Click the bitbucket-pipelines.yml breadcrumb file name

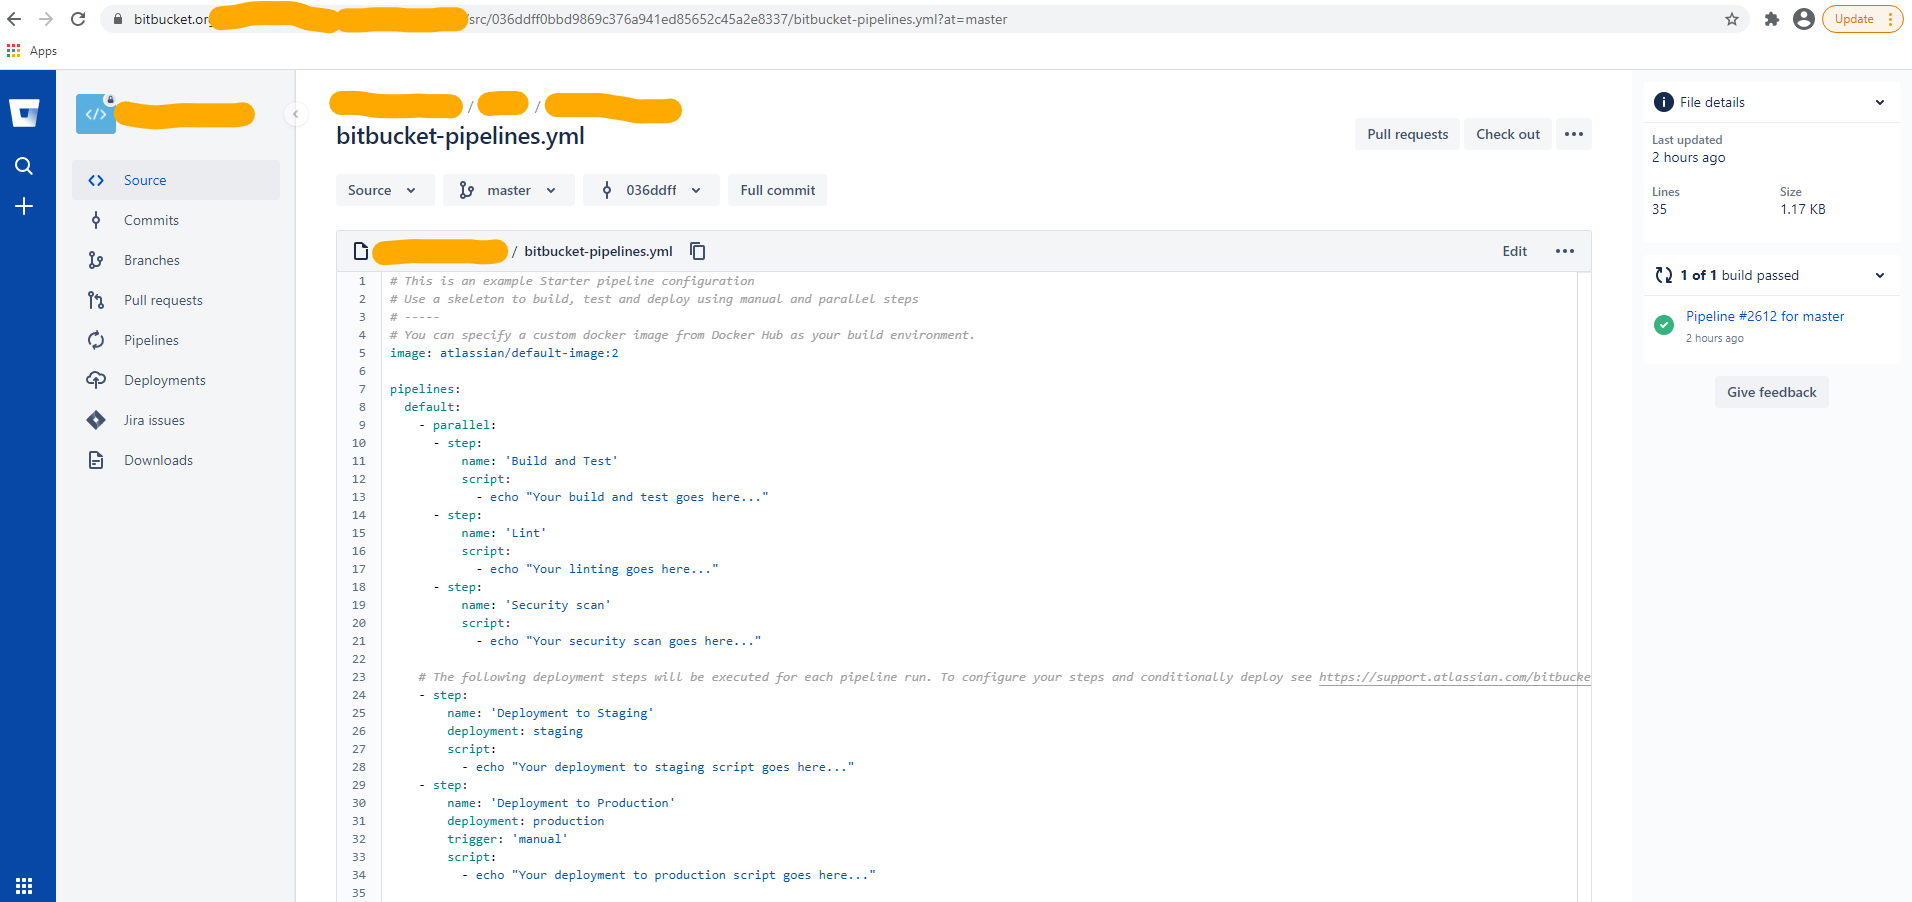[598, 251]
